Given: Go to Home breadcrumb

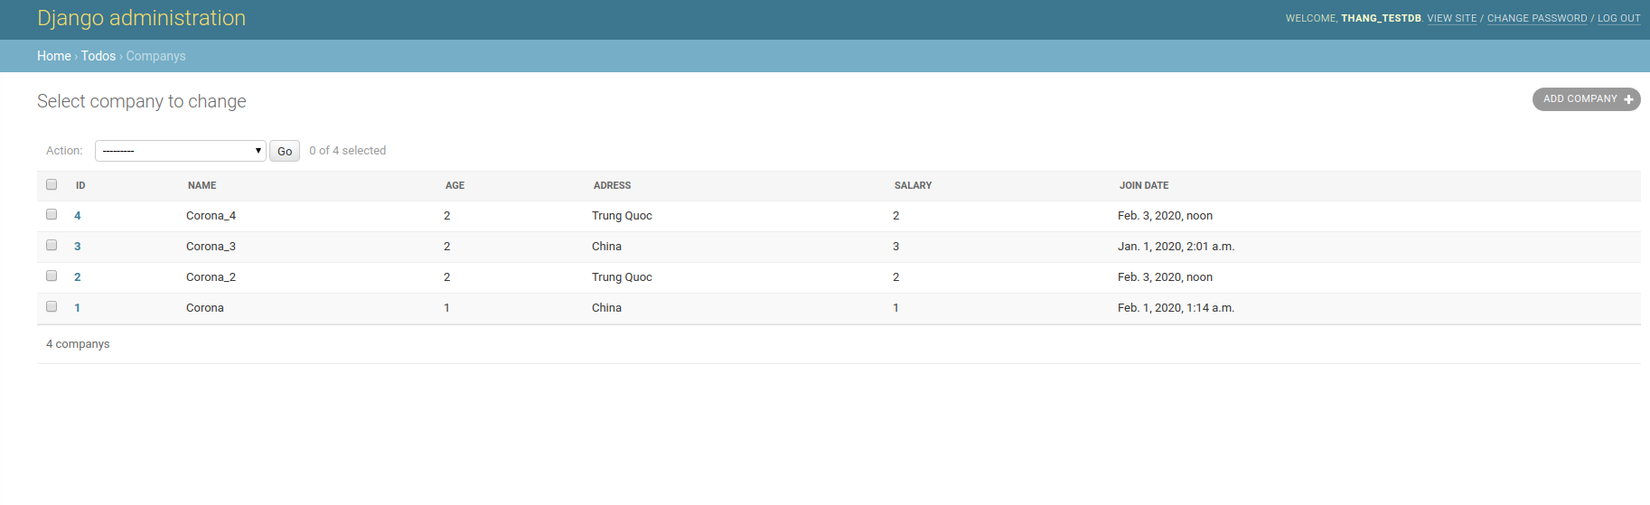Looking at the screenshot, I should point(54,56).
